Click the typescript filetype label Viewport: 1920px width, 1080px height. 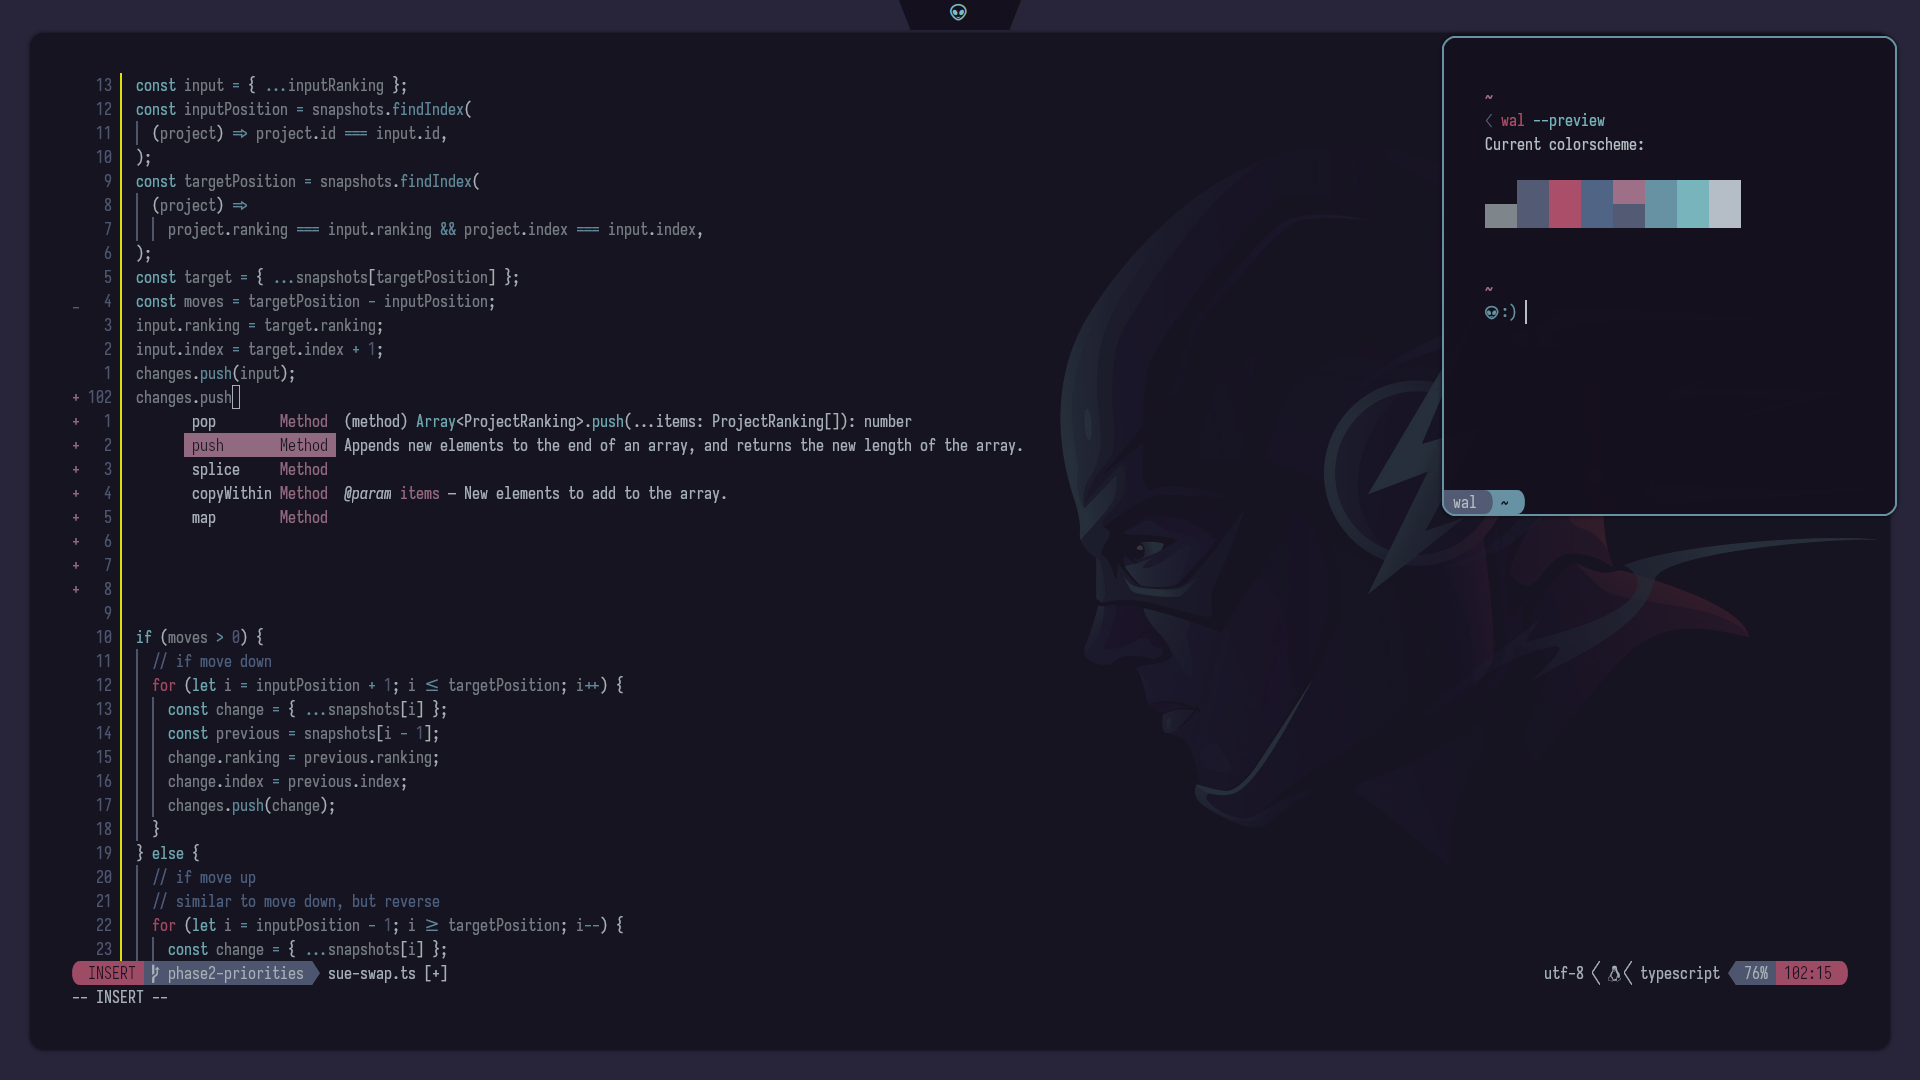pyautogui.click(x=1679, y=973)
